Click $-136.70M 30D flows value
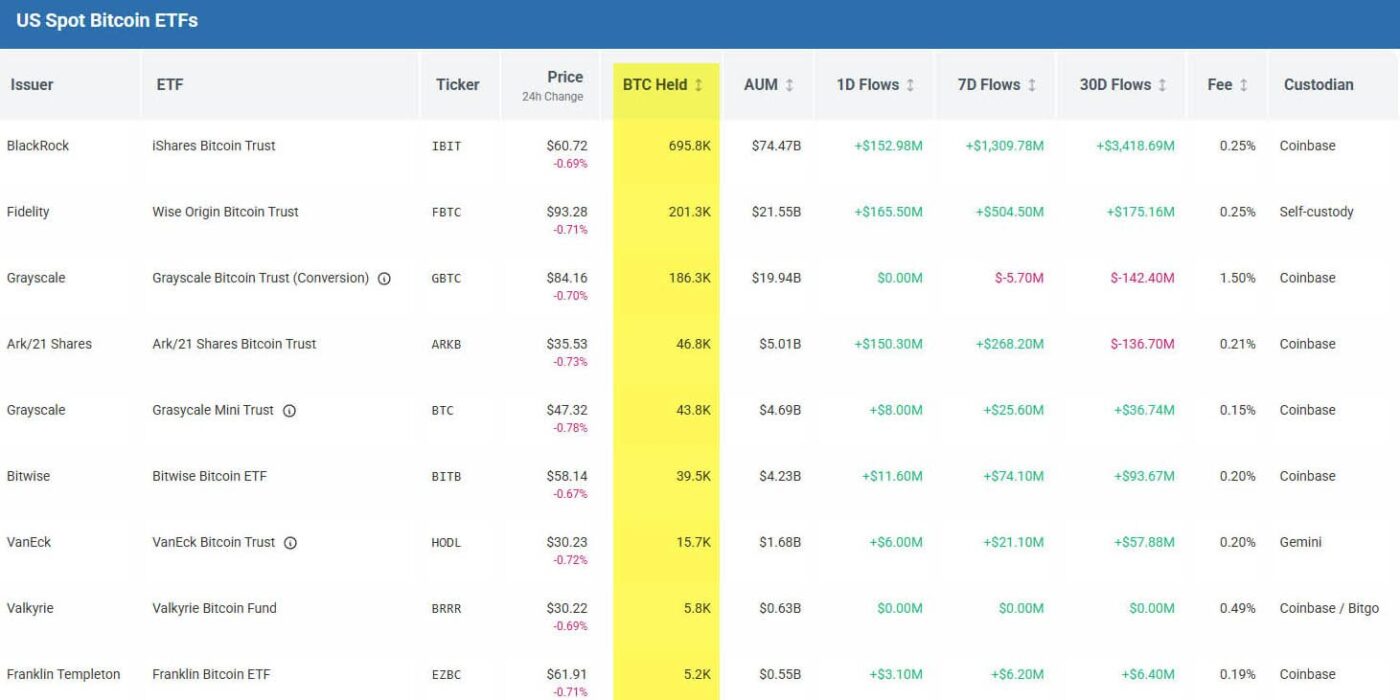The image size is (1400, 700). coord(1143,344)
